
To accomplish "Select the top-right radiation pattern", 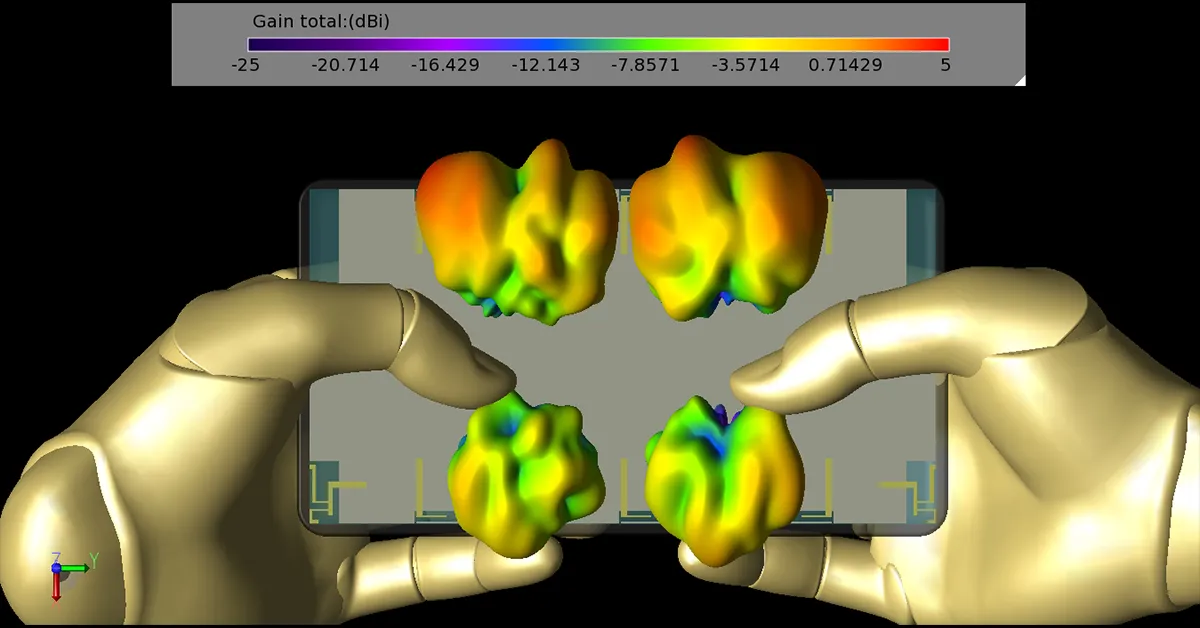I will [725, 228].
